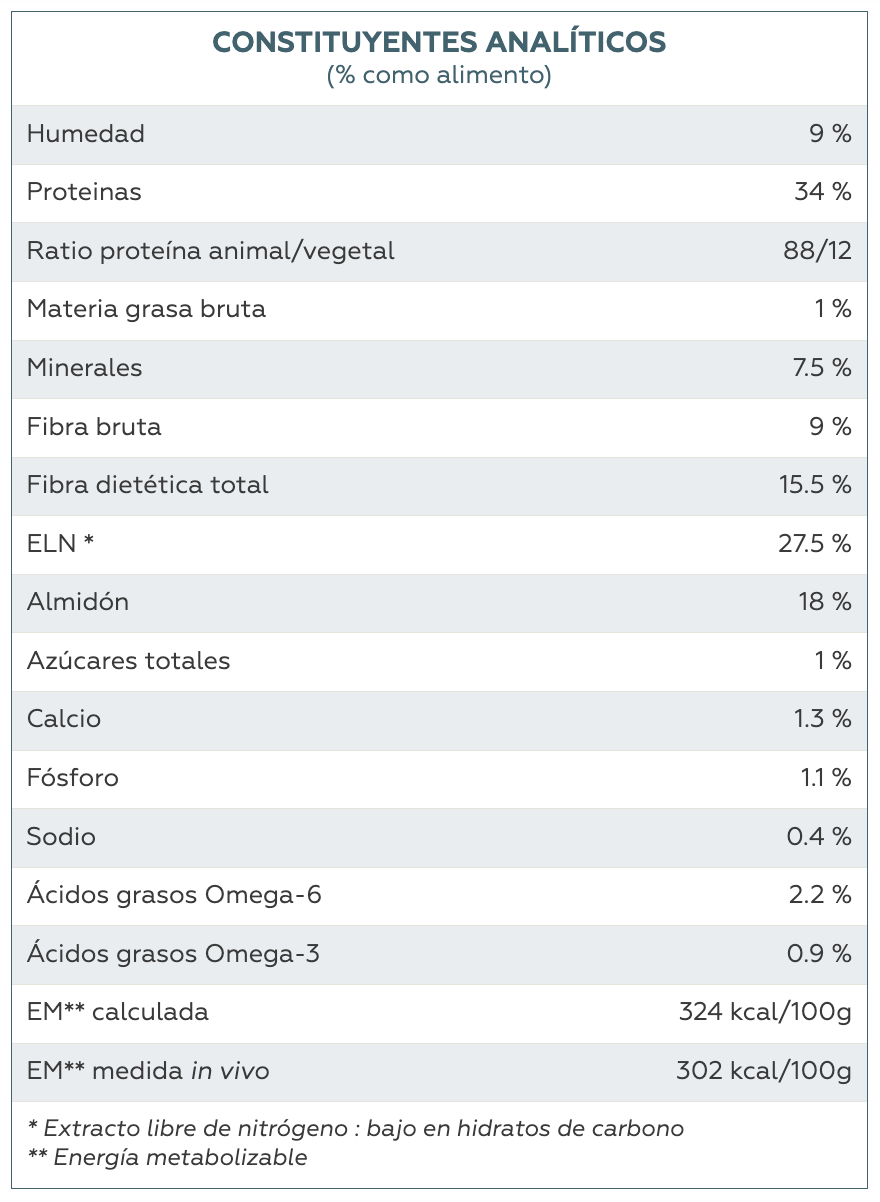Click the Minerales 7.5 % value

click(822, 368)
